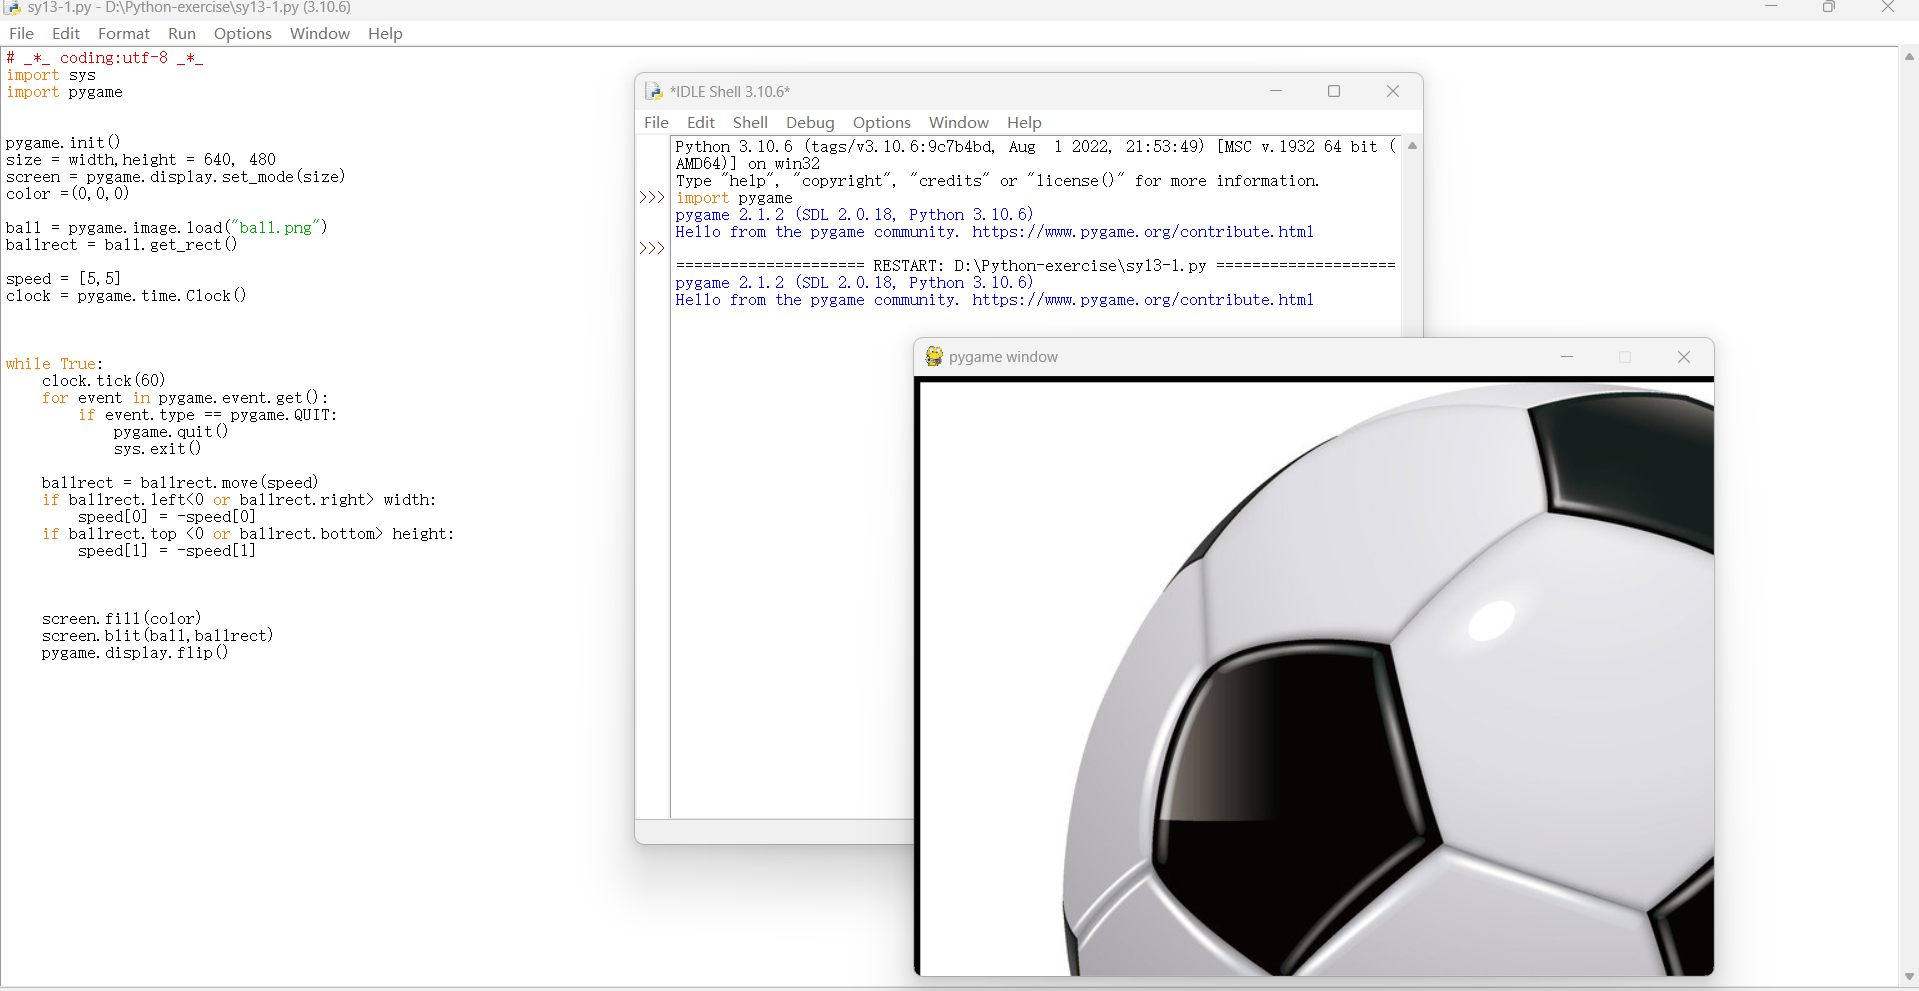Click the 'size = width,height = 640, 480' line

point(141,160)
